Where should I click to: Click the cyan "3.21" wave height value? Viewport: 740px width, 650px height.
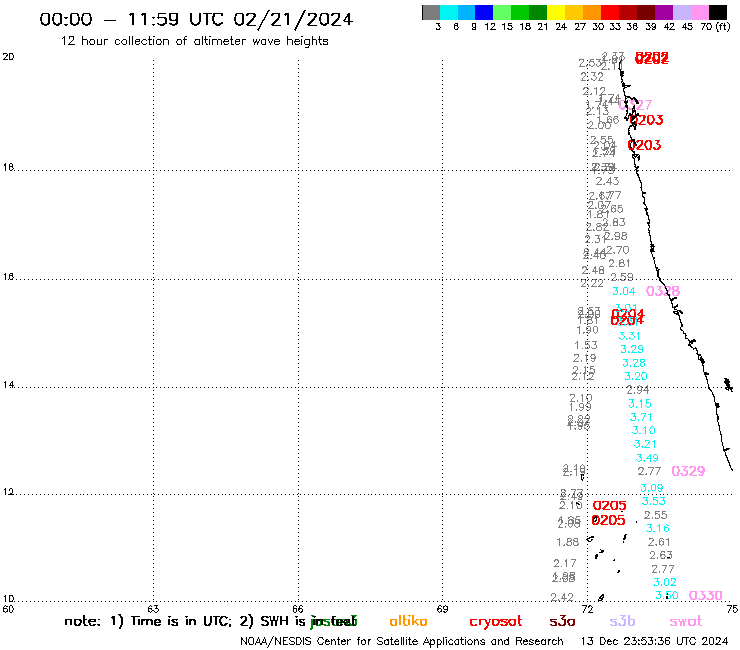[x=645, y=444]
